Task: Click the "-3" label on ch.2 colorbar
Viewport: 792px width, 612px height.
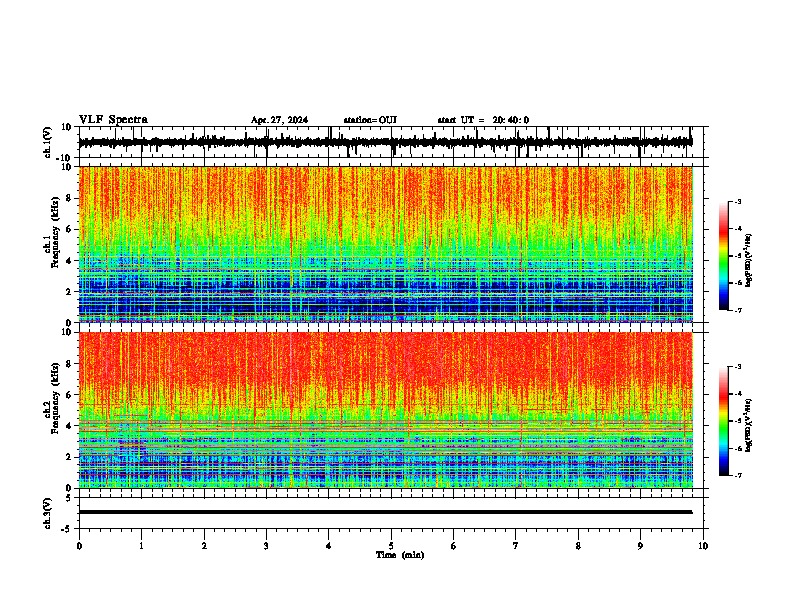Action: [737, 367]
